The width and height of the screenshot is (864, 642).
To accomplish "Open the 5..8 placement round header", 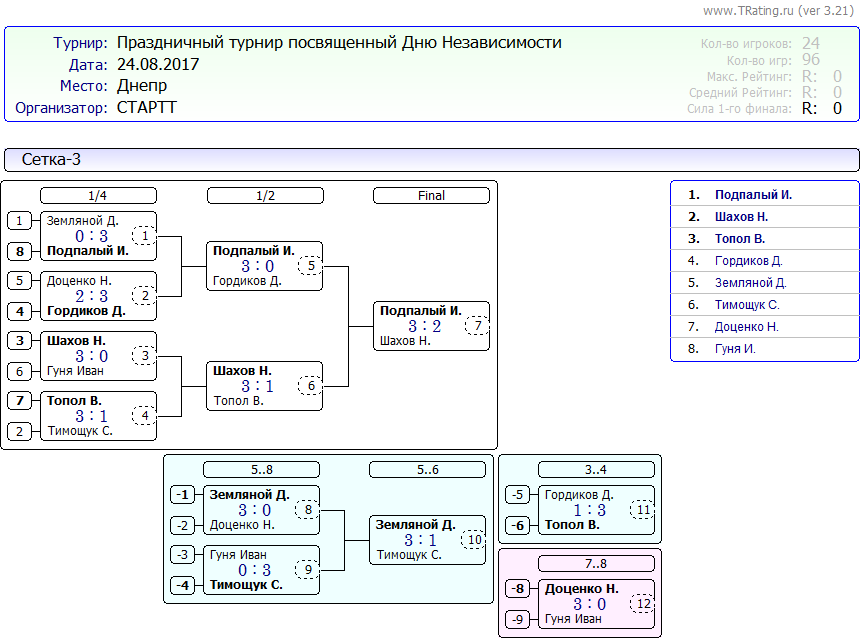I will [x=261, y=469].
